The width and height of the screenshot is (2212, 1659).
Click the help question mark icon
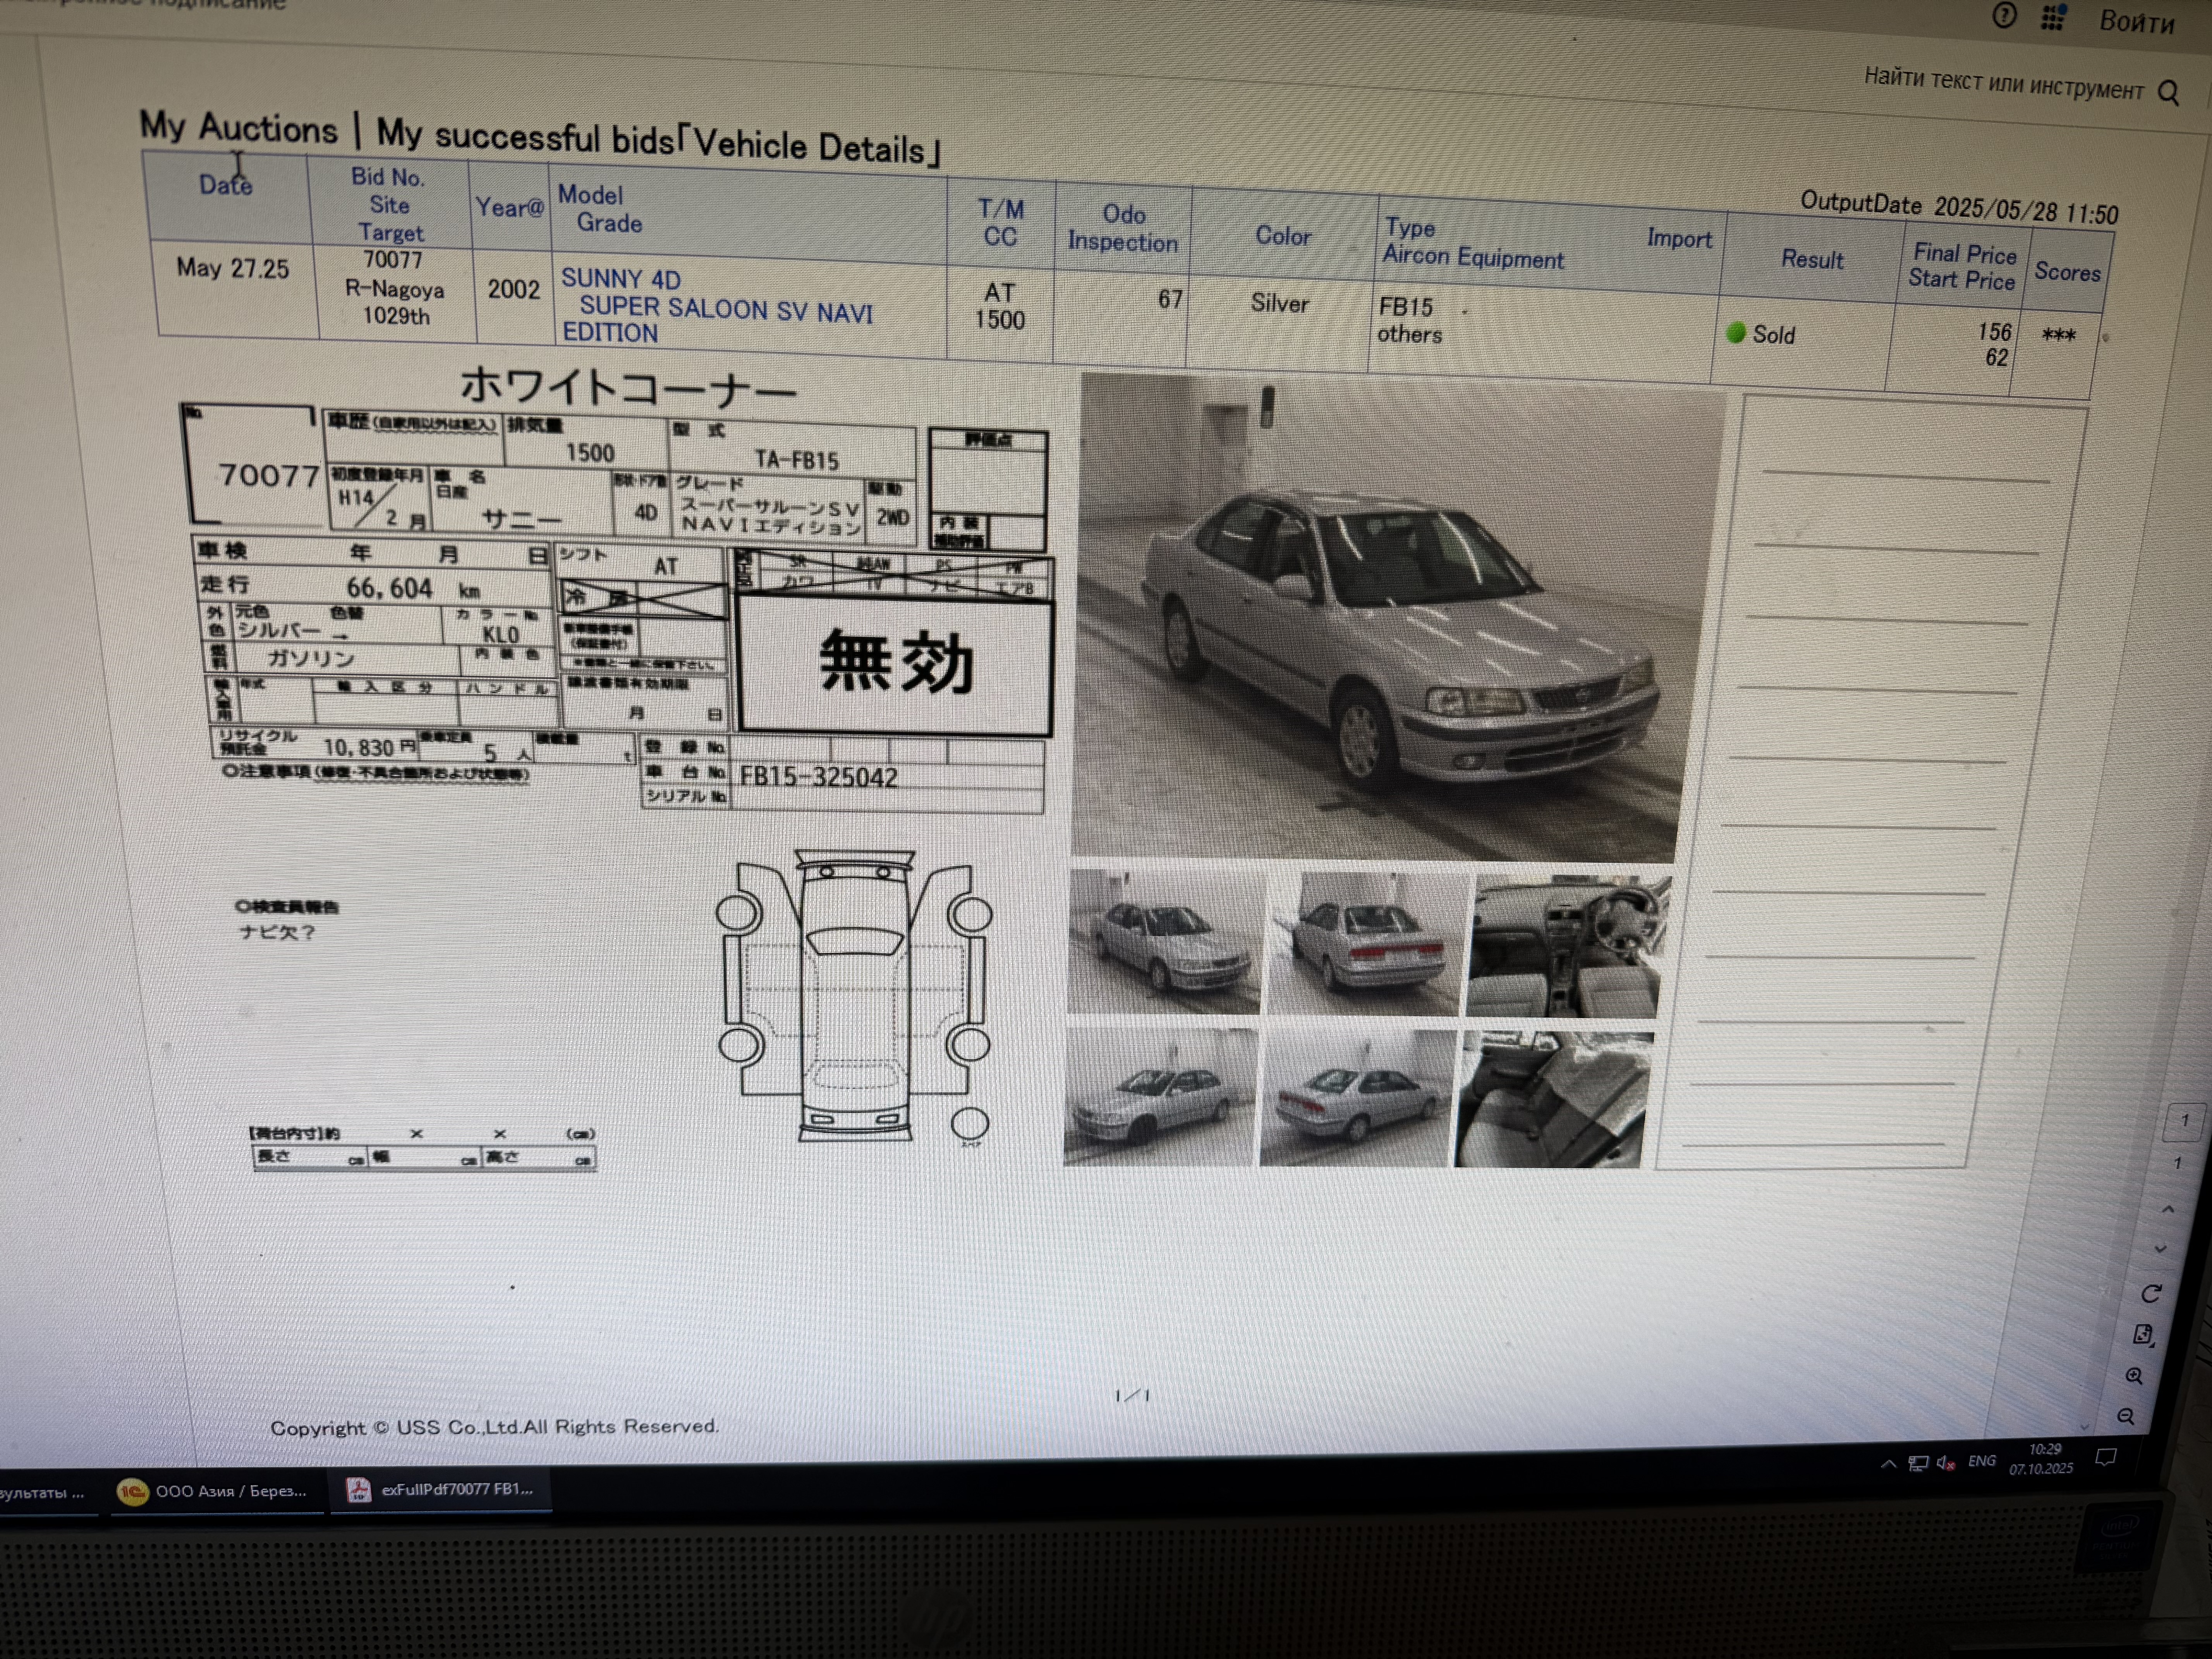(2004, 15)
